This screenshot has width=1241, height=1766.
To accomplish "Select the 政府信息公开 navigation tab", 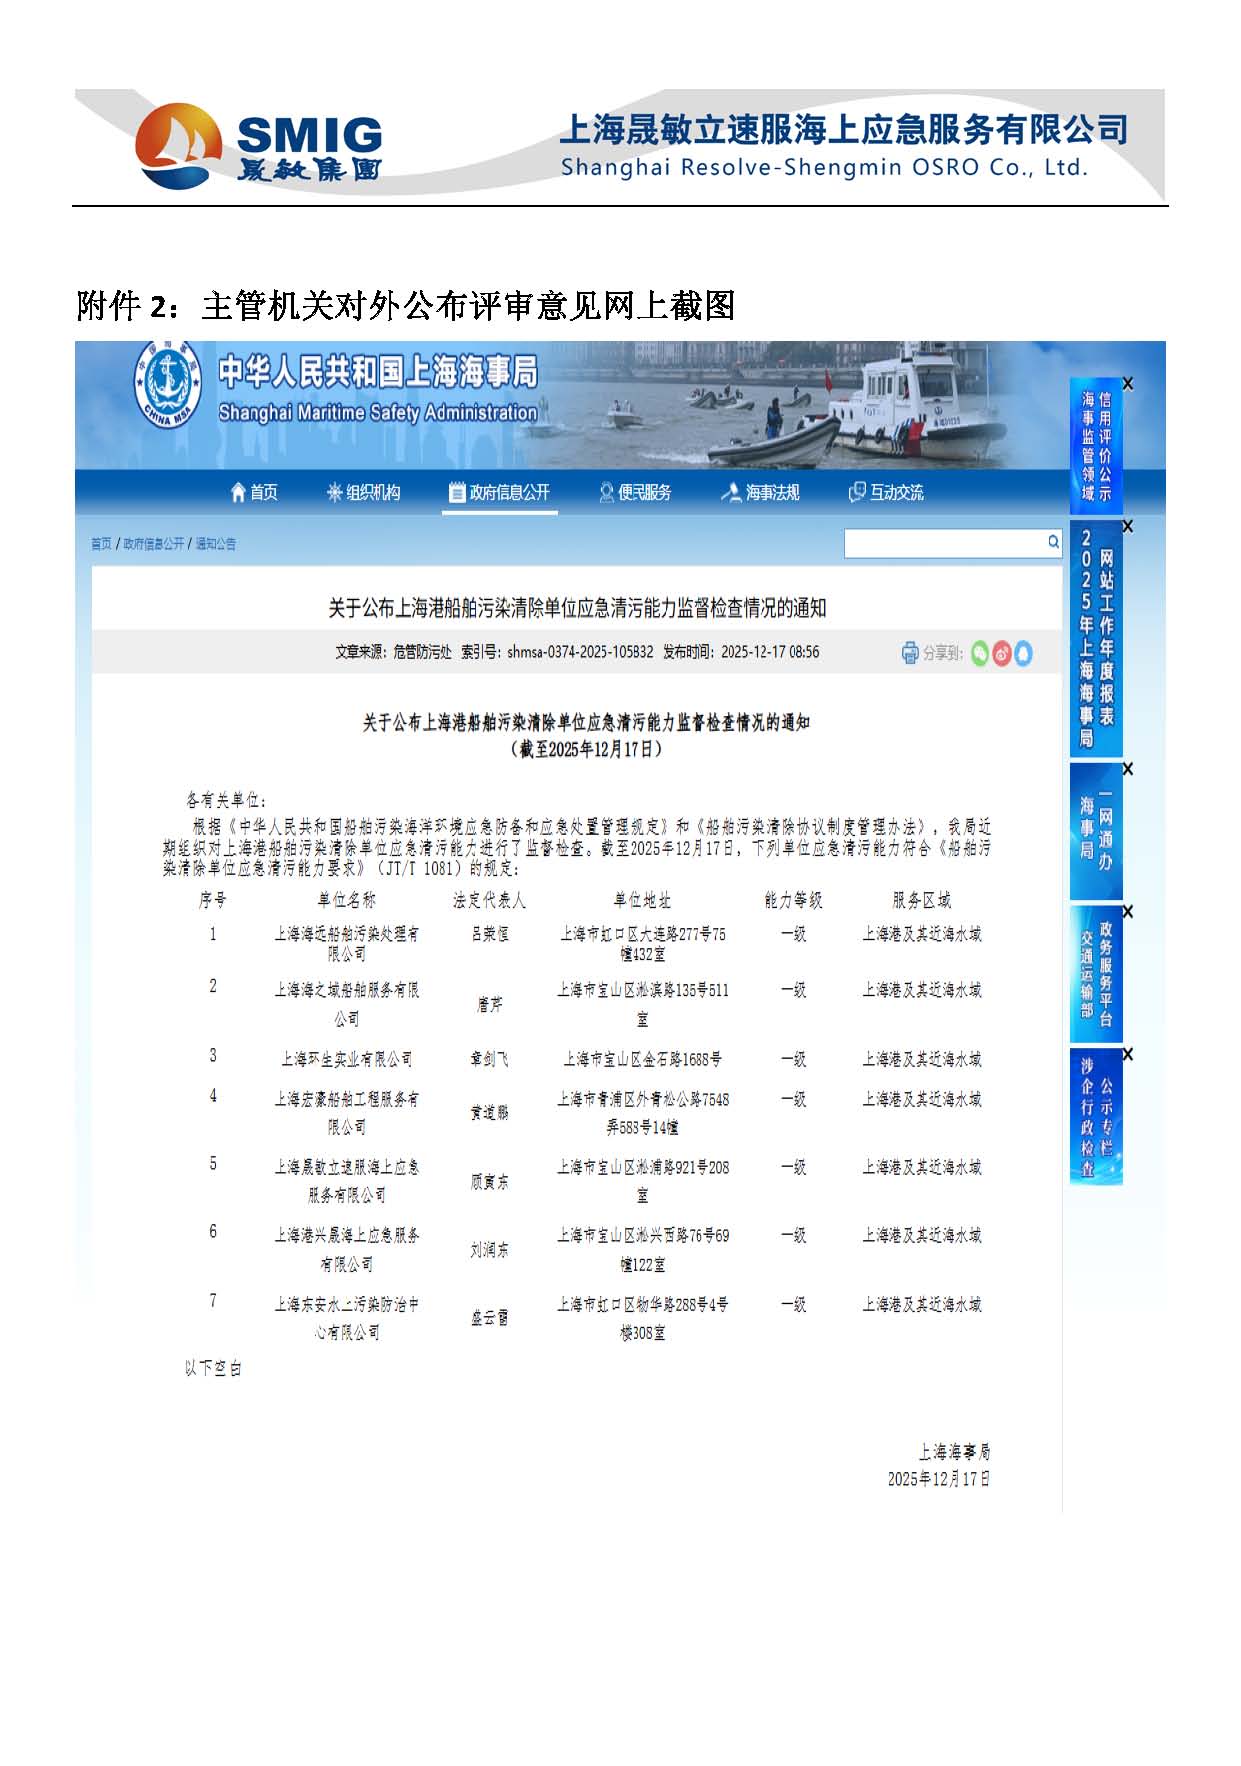I will pos(500,492).
